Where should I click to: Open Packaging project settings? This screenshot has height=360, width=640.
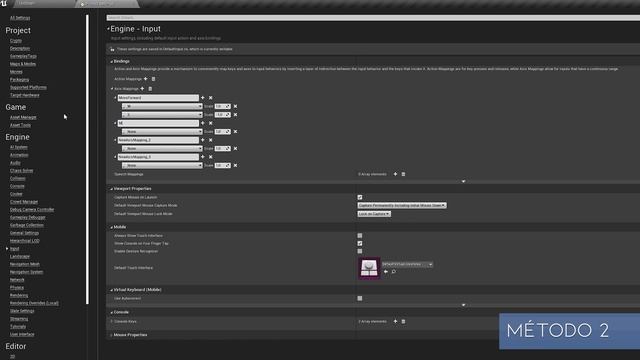[x=20, y=80]
